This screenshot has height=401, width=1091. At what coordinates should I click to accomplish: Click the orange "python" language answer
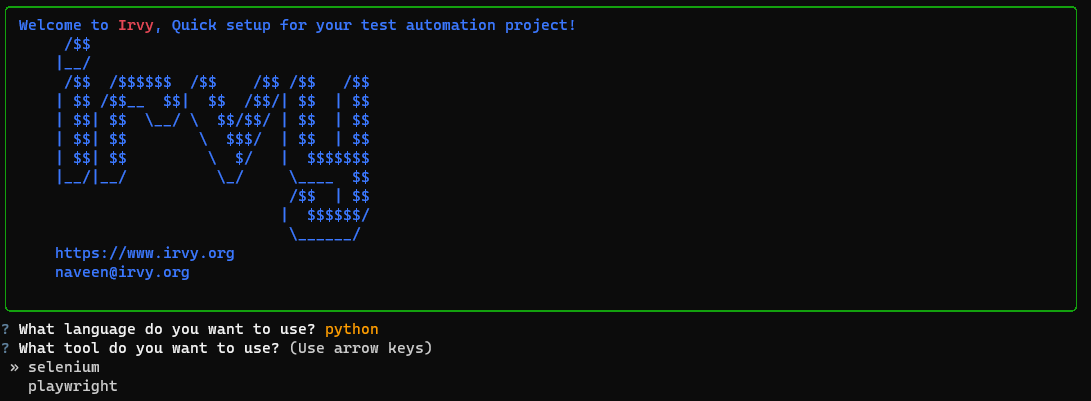(351, 329)
